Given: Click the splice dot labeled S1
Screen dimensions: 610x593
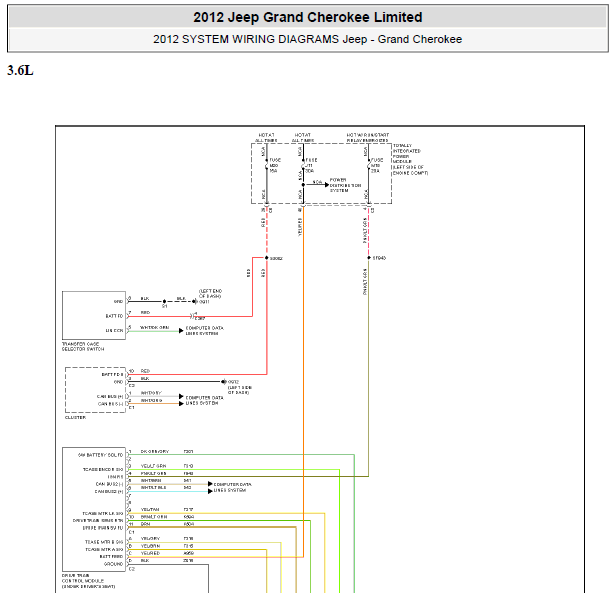Looking at the screenshot, I should tap(164, 301).
